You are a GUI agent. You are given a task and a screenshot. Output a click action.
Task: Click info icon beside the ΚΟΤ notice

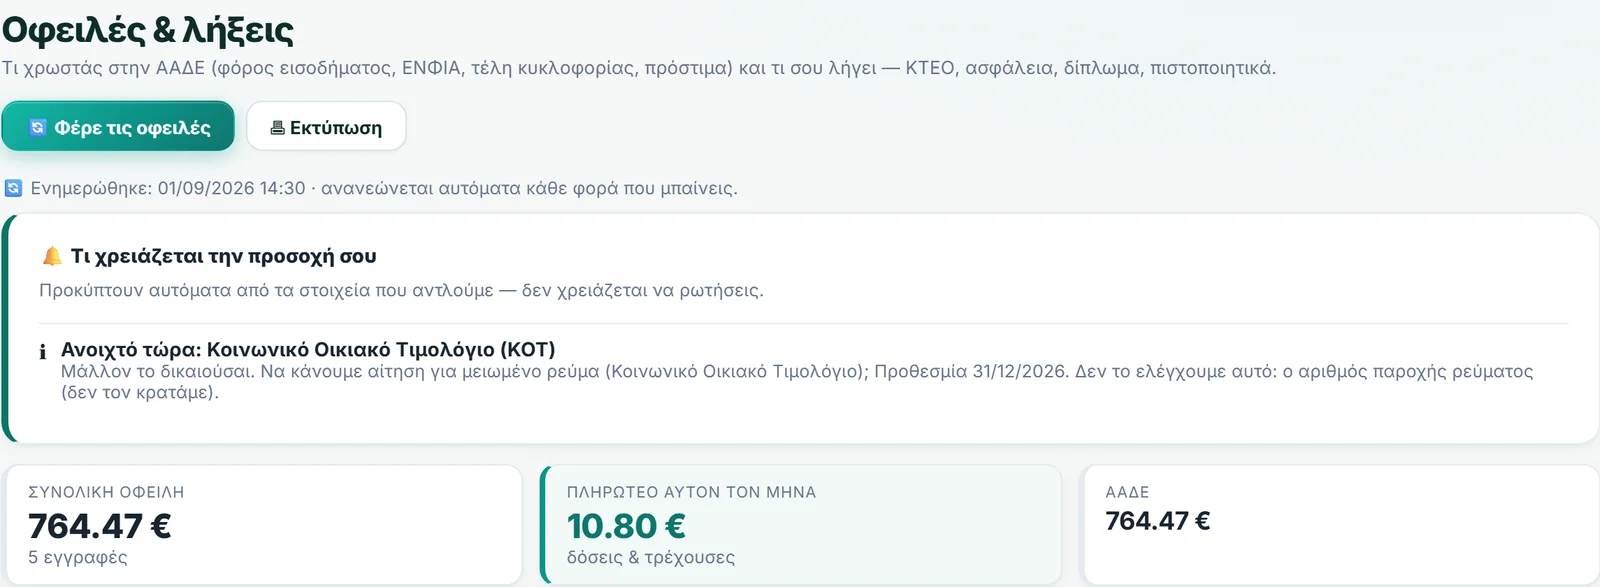pos(43,351)
